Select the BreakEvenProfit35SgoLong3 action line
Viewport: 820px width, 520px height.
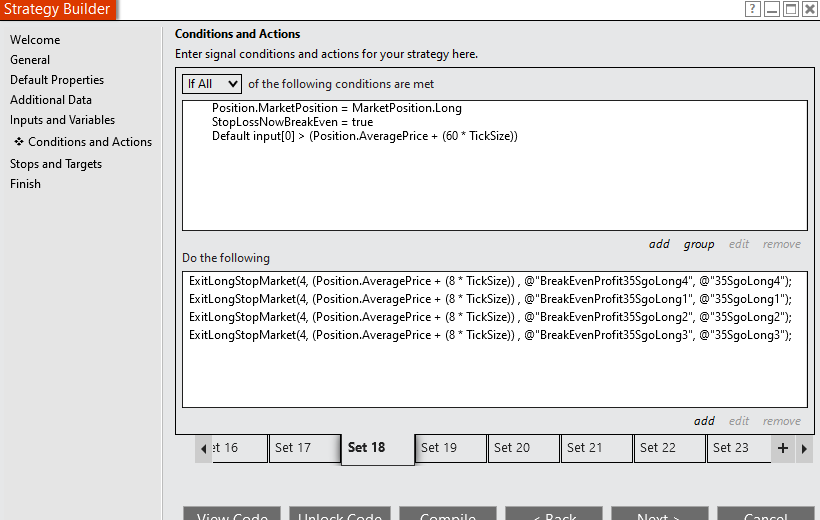(x=491, y=335)
